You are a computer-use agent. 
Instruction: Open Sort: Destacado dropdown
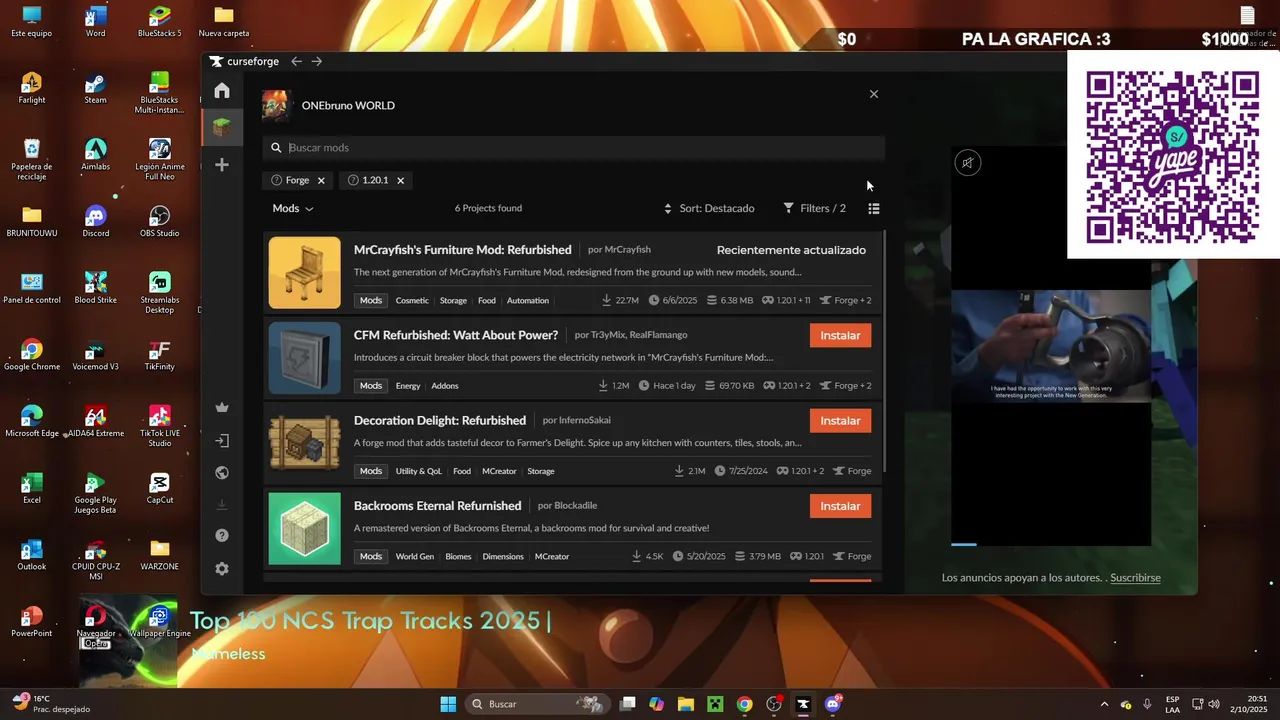click(x=709, y=209)
